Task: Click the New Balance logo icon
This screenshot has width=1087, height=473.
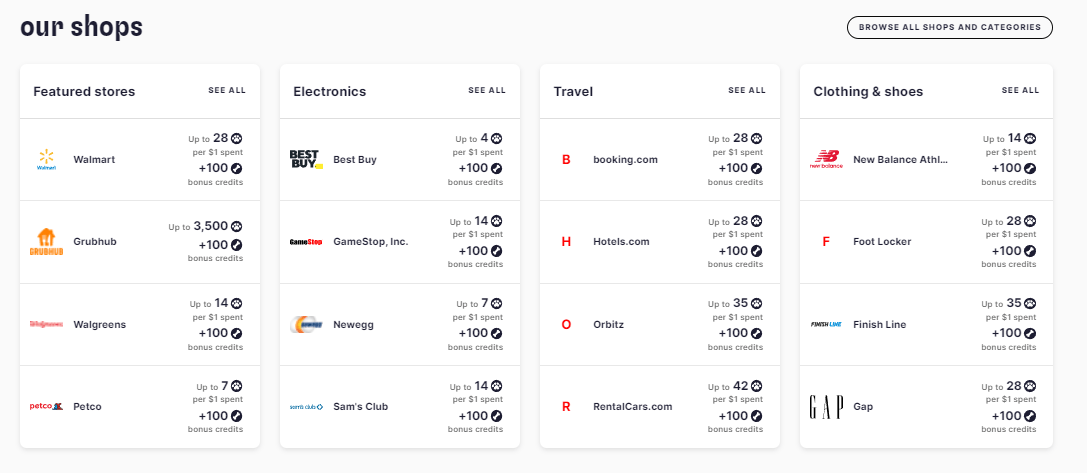Action: pyautogui.click(x=826, y=159)
